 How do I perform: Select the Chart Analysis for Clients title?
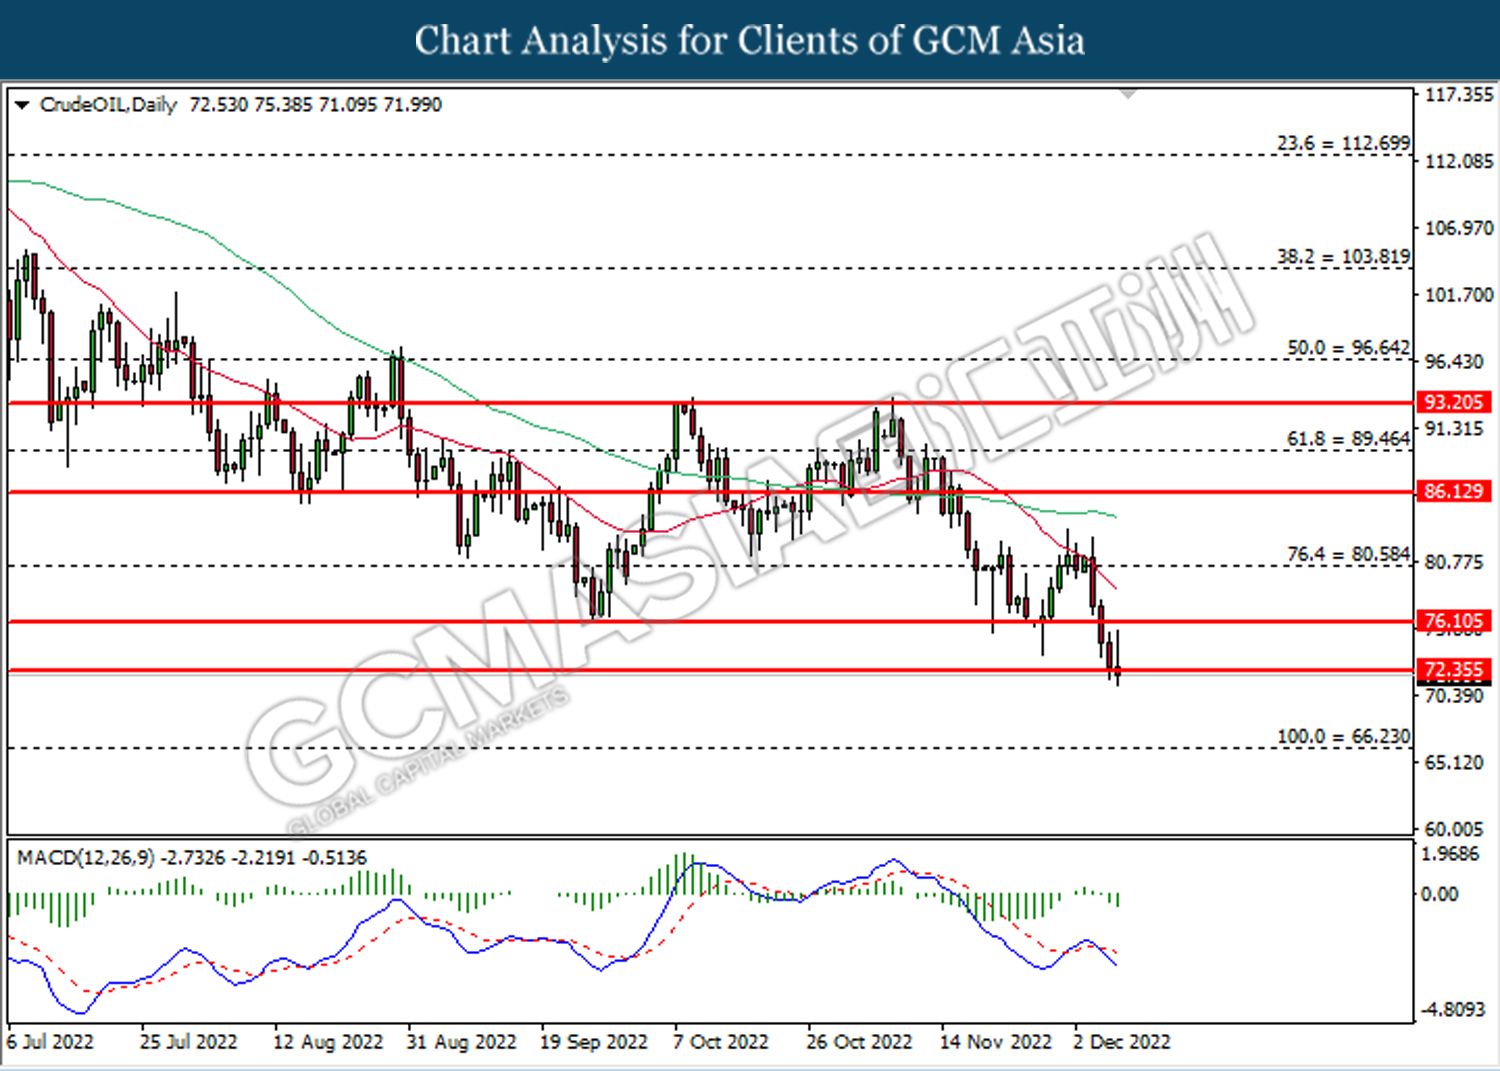pos(750,40)
